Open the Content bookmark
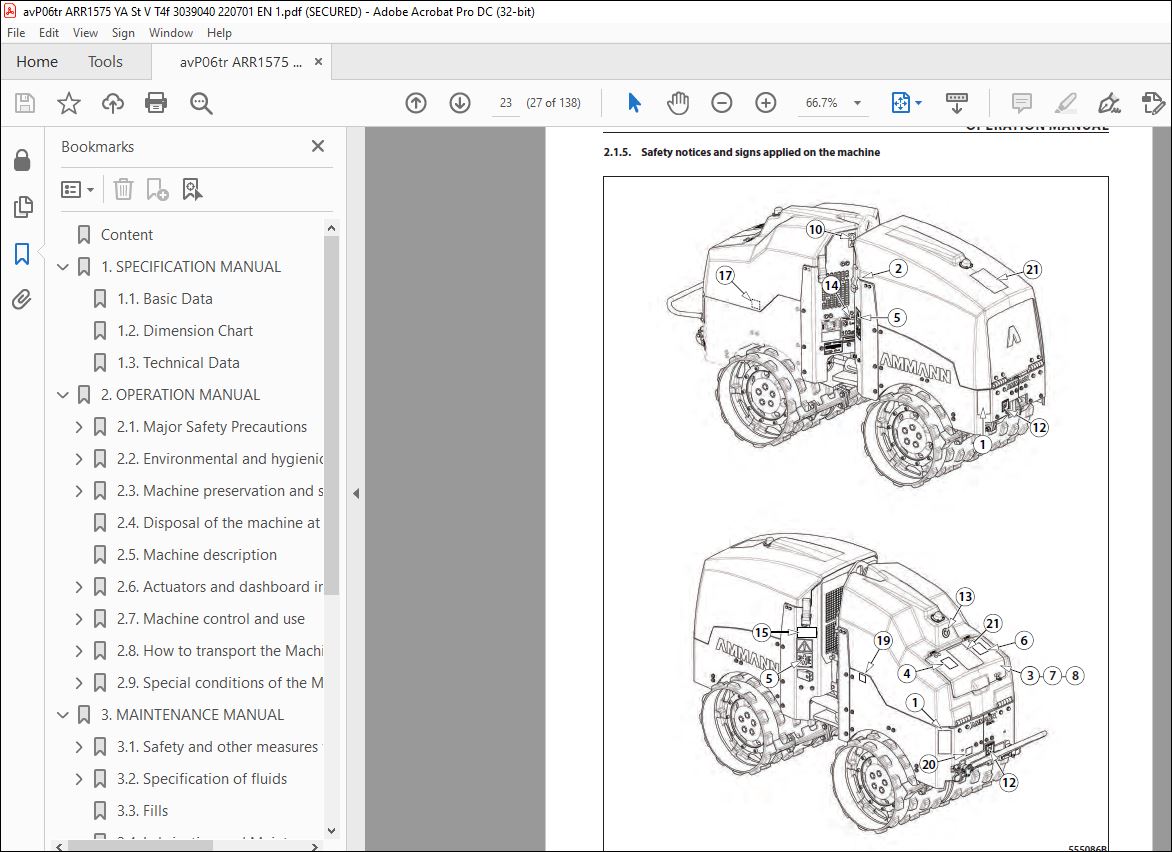Screen dimensions: 1172x852 click(127, 235)
